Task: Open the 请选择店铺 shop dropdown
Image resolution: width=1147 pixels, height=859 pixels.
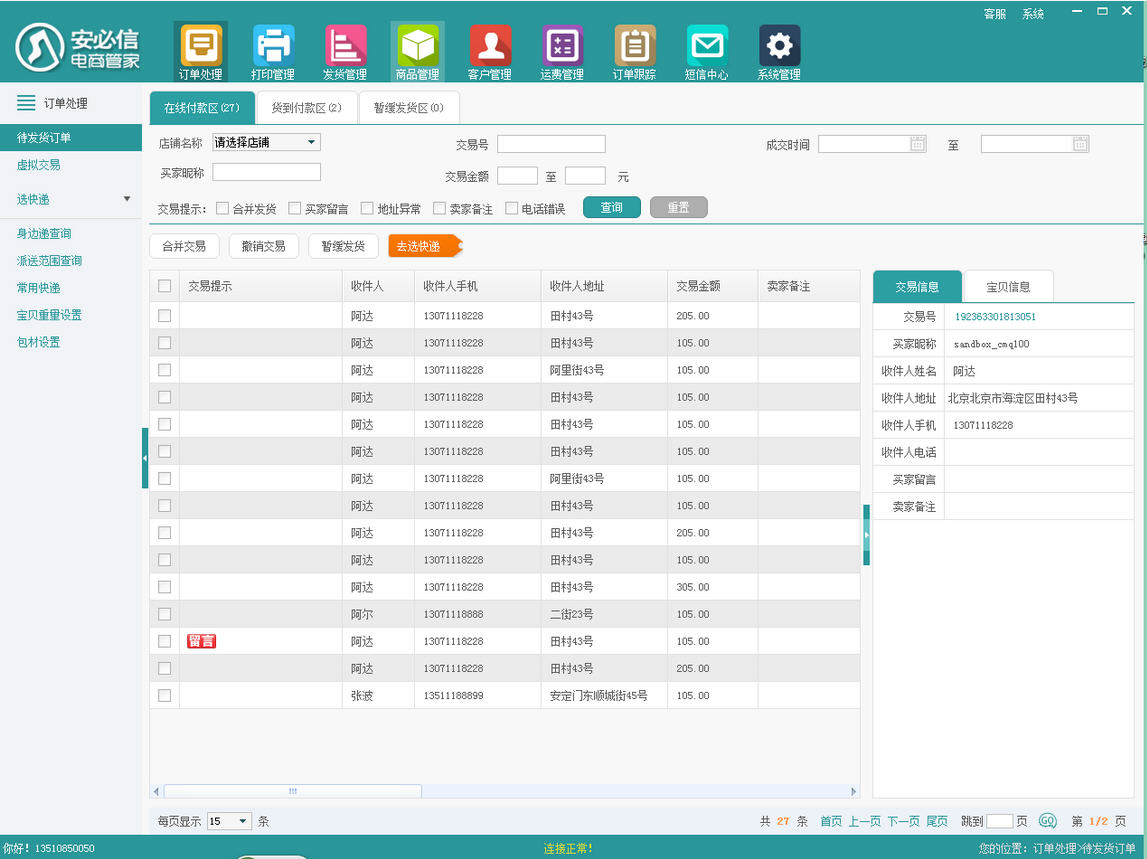Action: 266,142
